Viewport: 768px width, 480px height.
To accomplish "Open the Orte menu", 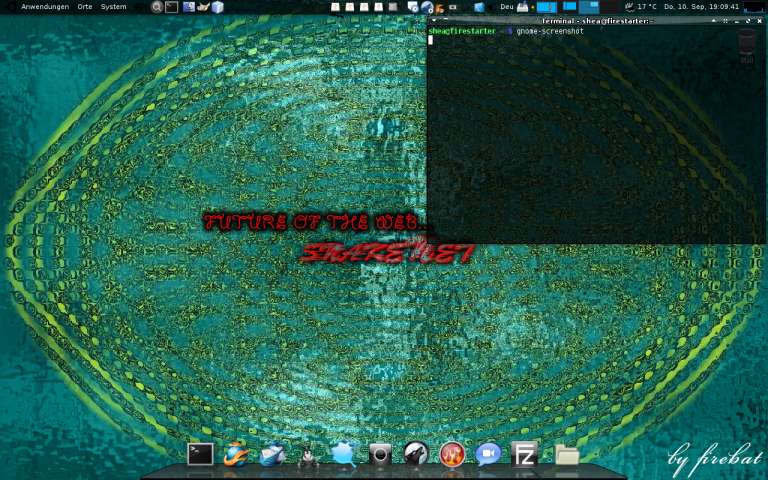I will 85,7.
